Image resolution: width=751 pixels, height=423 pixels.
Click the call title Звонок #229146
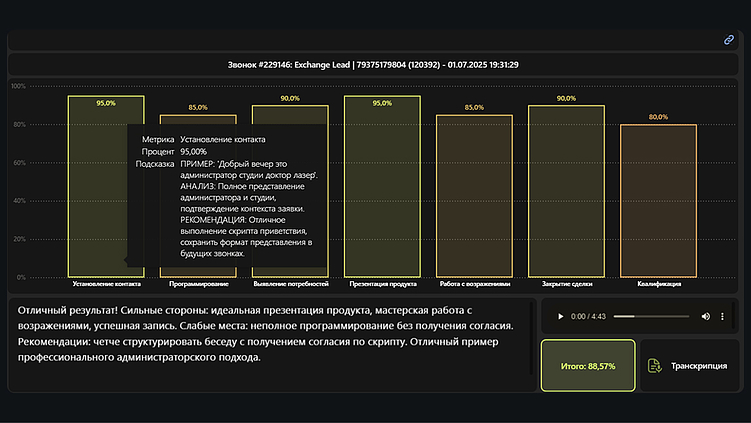(x=373, y=65)
